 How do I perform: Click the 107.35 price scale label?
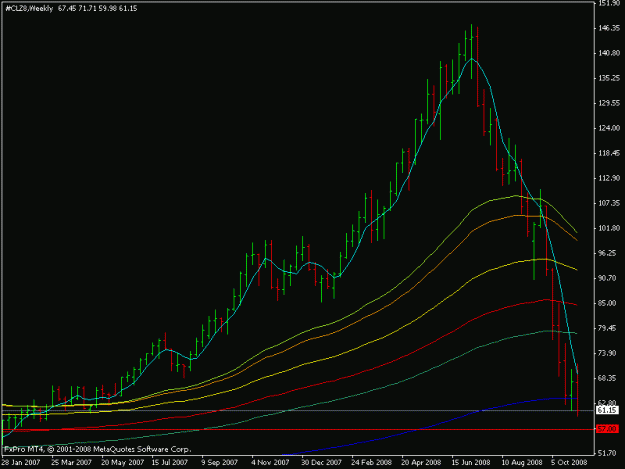click(609, 203)
